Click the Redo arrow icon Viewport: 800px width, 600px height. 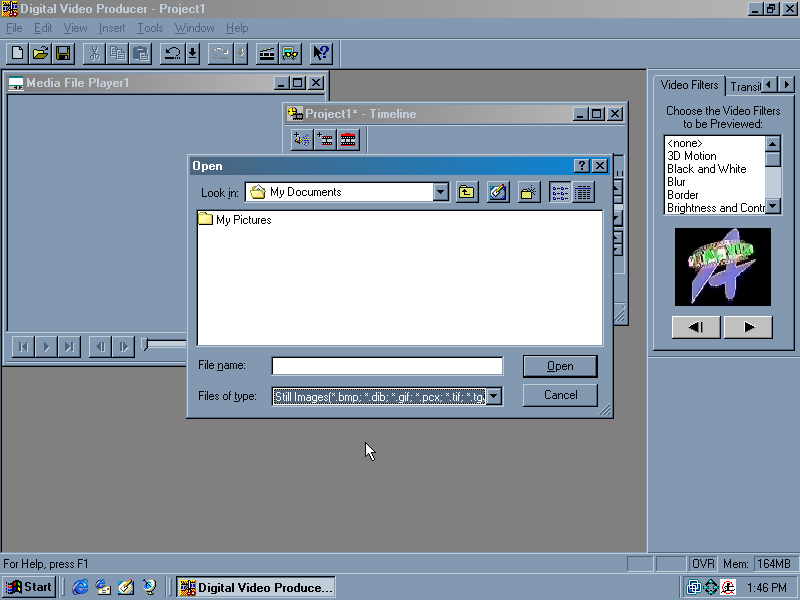[220, 53]
